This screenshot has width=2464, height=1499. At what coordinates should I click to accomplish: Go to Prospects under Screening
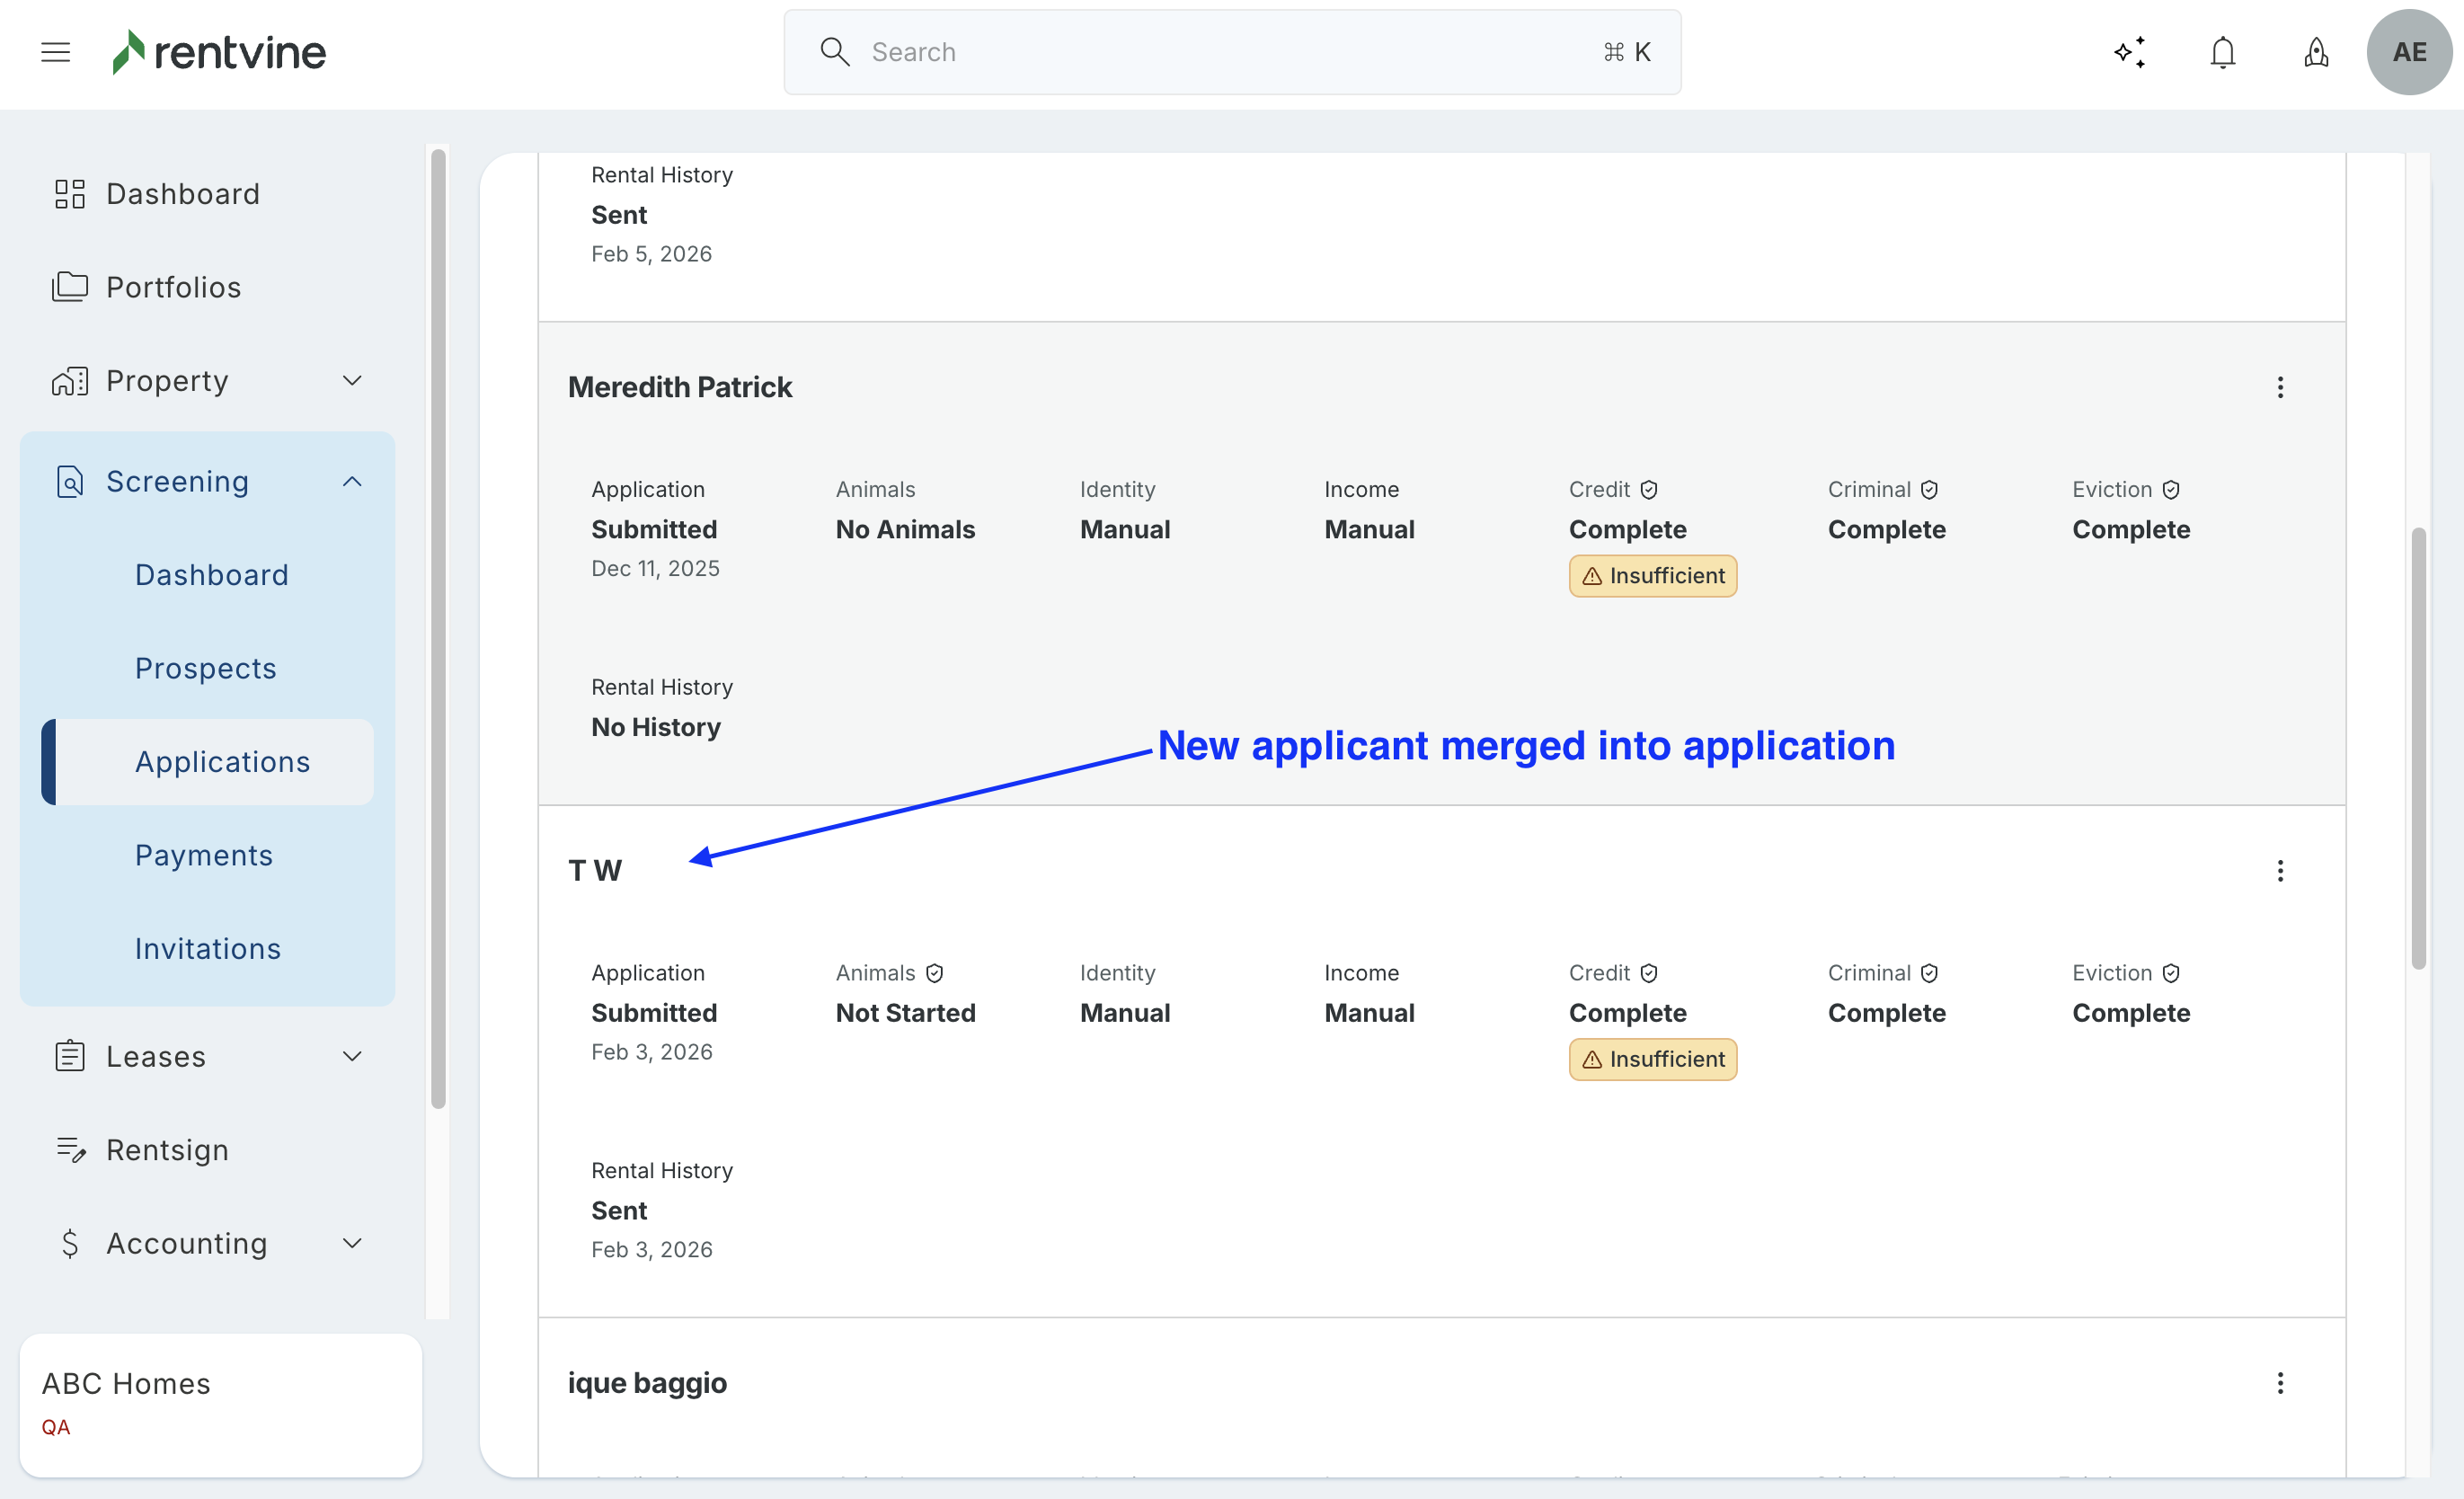pyautogui.click(x=205, y=668)
